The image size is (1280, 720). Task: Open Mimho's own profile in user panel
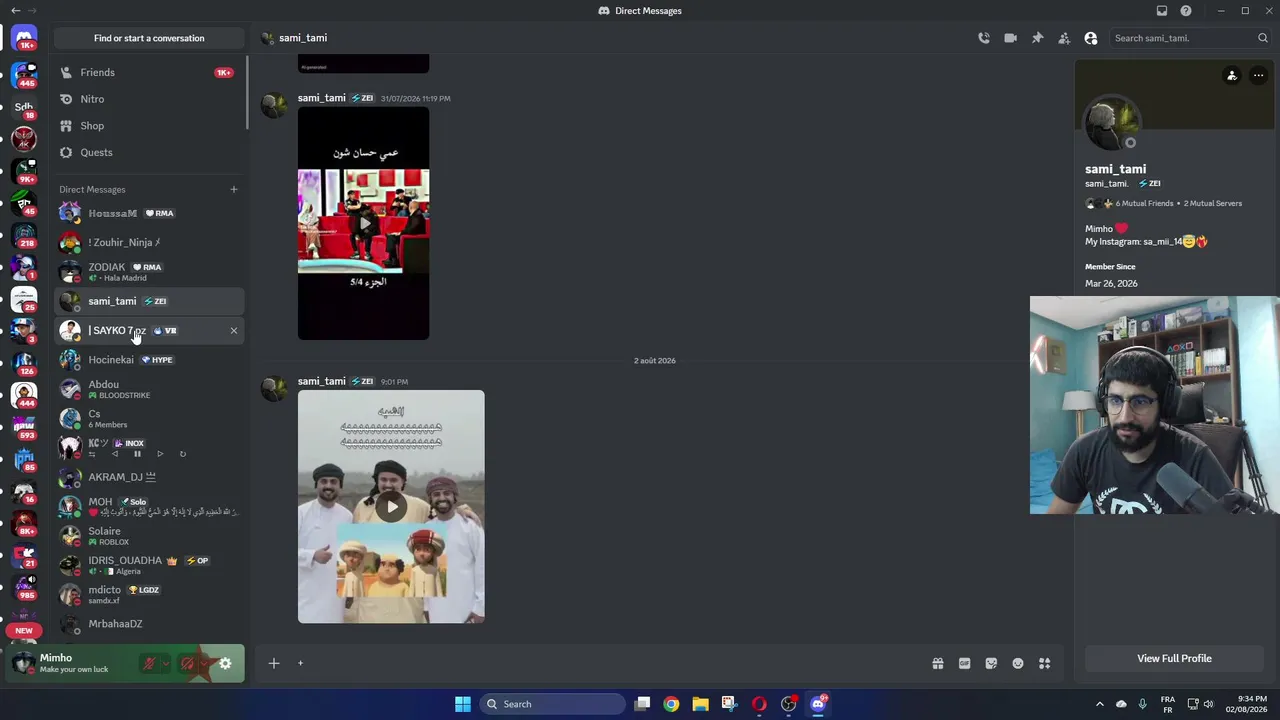coord(75,663)
